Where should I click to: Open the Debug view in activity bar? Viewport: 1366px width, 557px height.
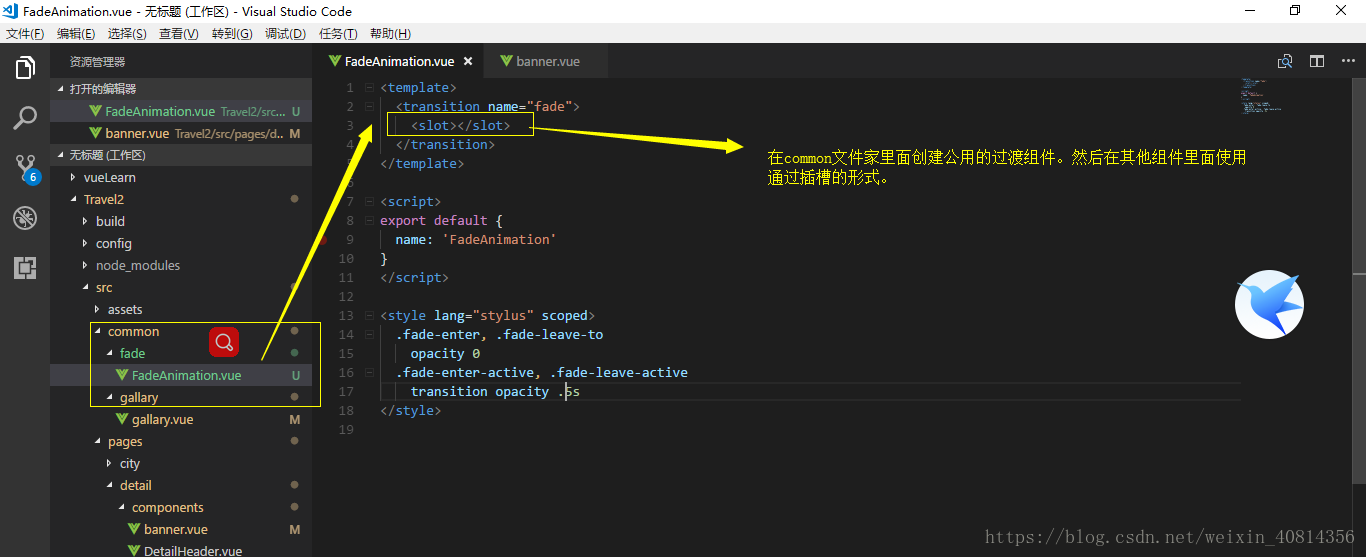pos(25,218)
